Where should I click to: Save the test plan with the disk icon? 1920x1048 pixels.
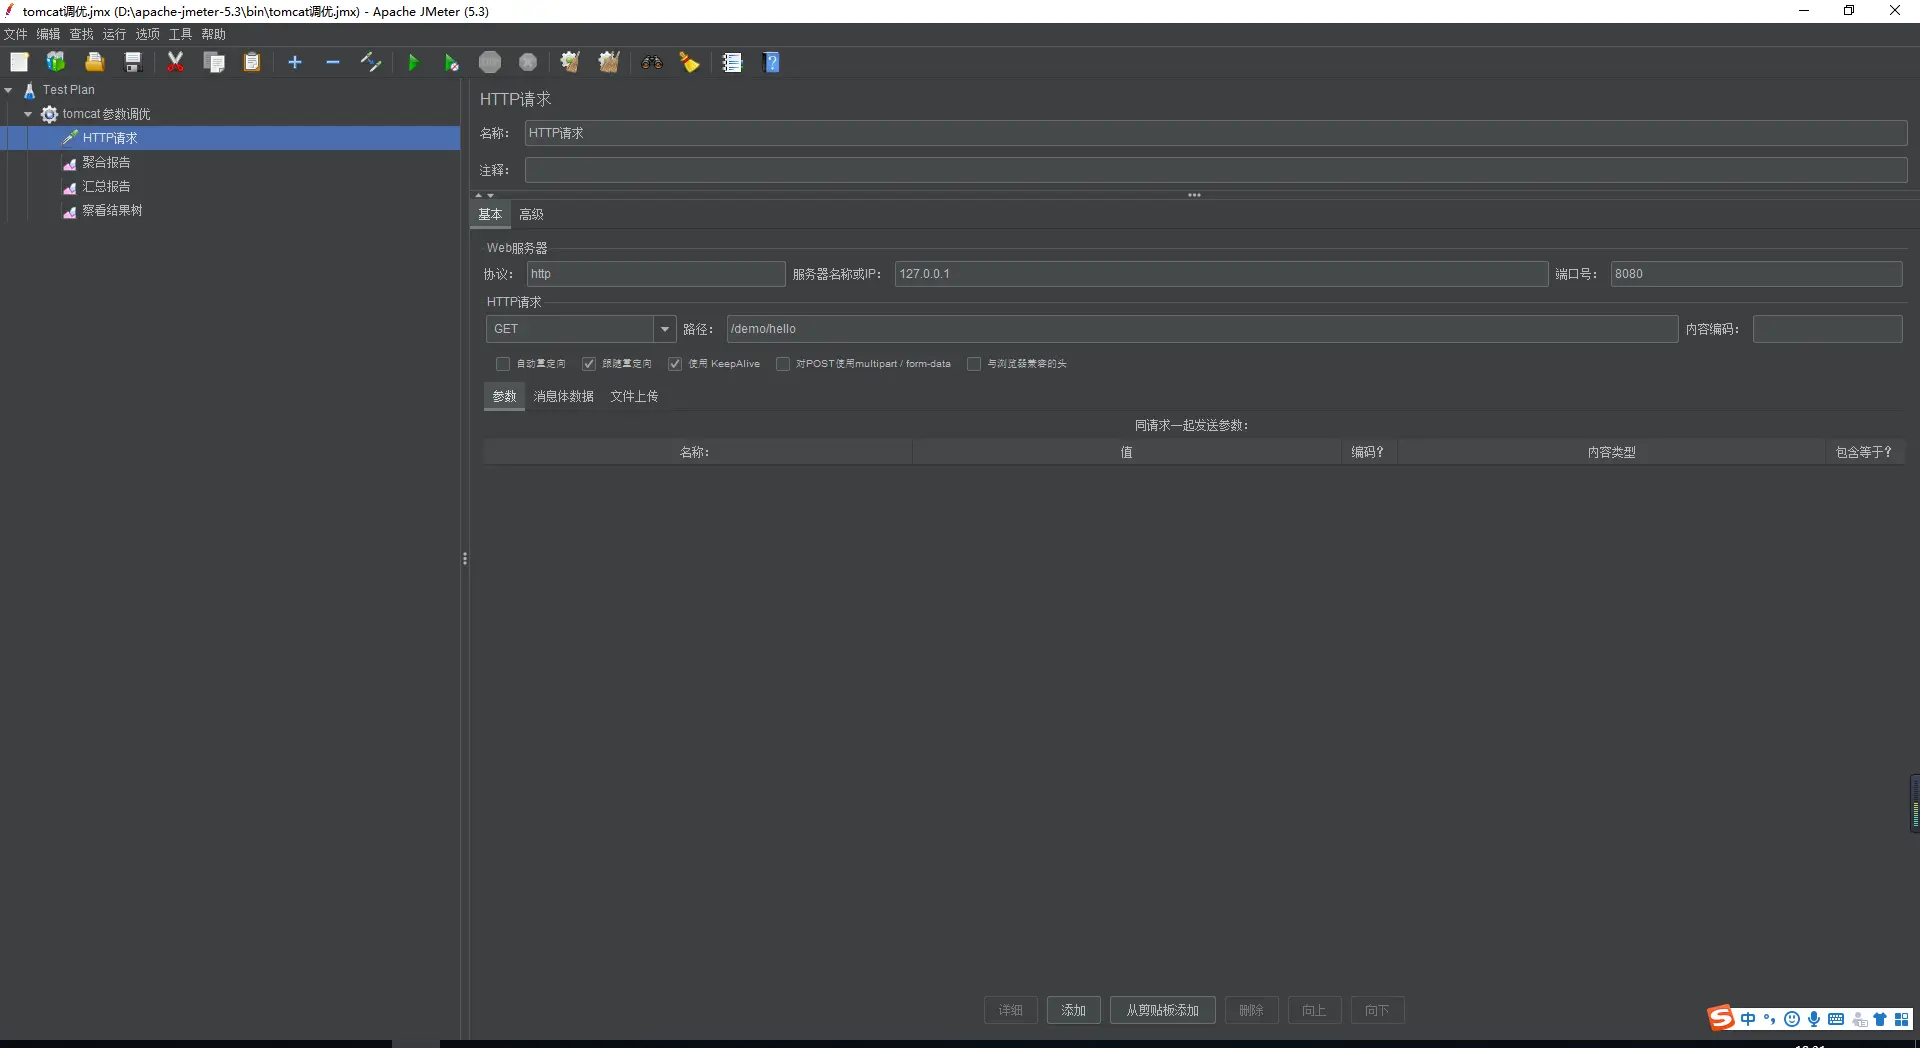pyautogui.click(x=132, y=62)
